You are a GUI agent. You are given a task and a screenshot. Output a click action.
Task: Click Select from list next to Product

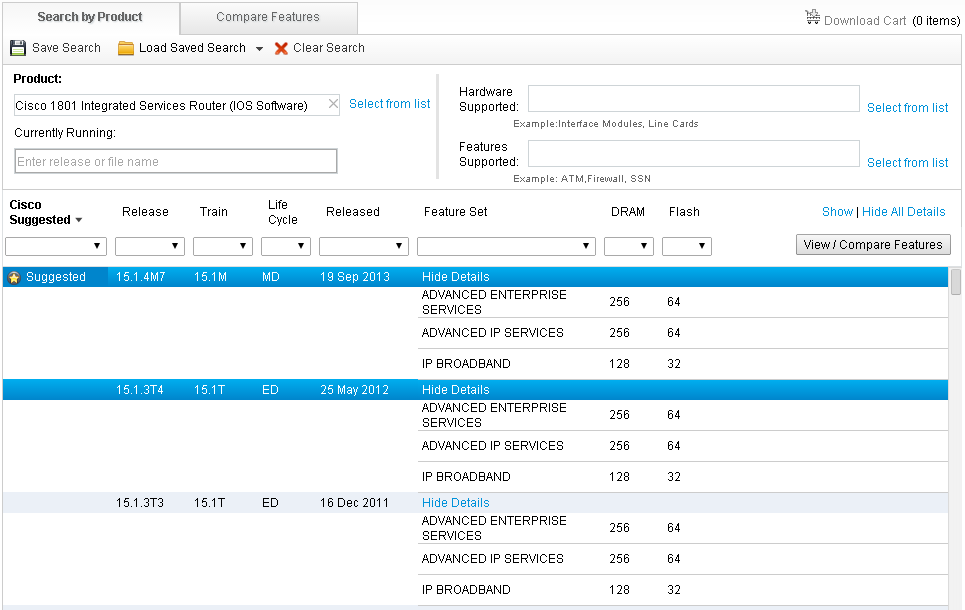click(x=390, y=104)
